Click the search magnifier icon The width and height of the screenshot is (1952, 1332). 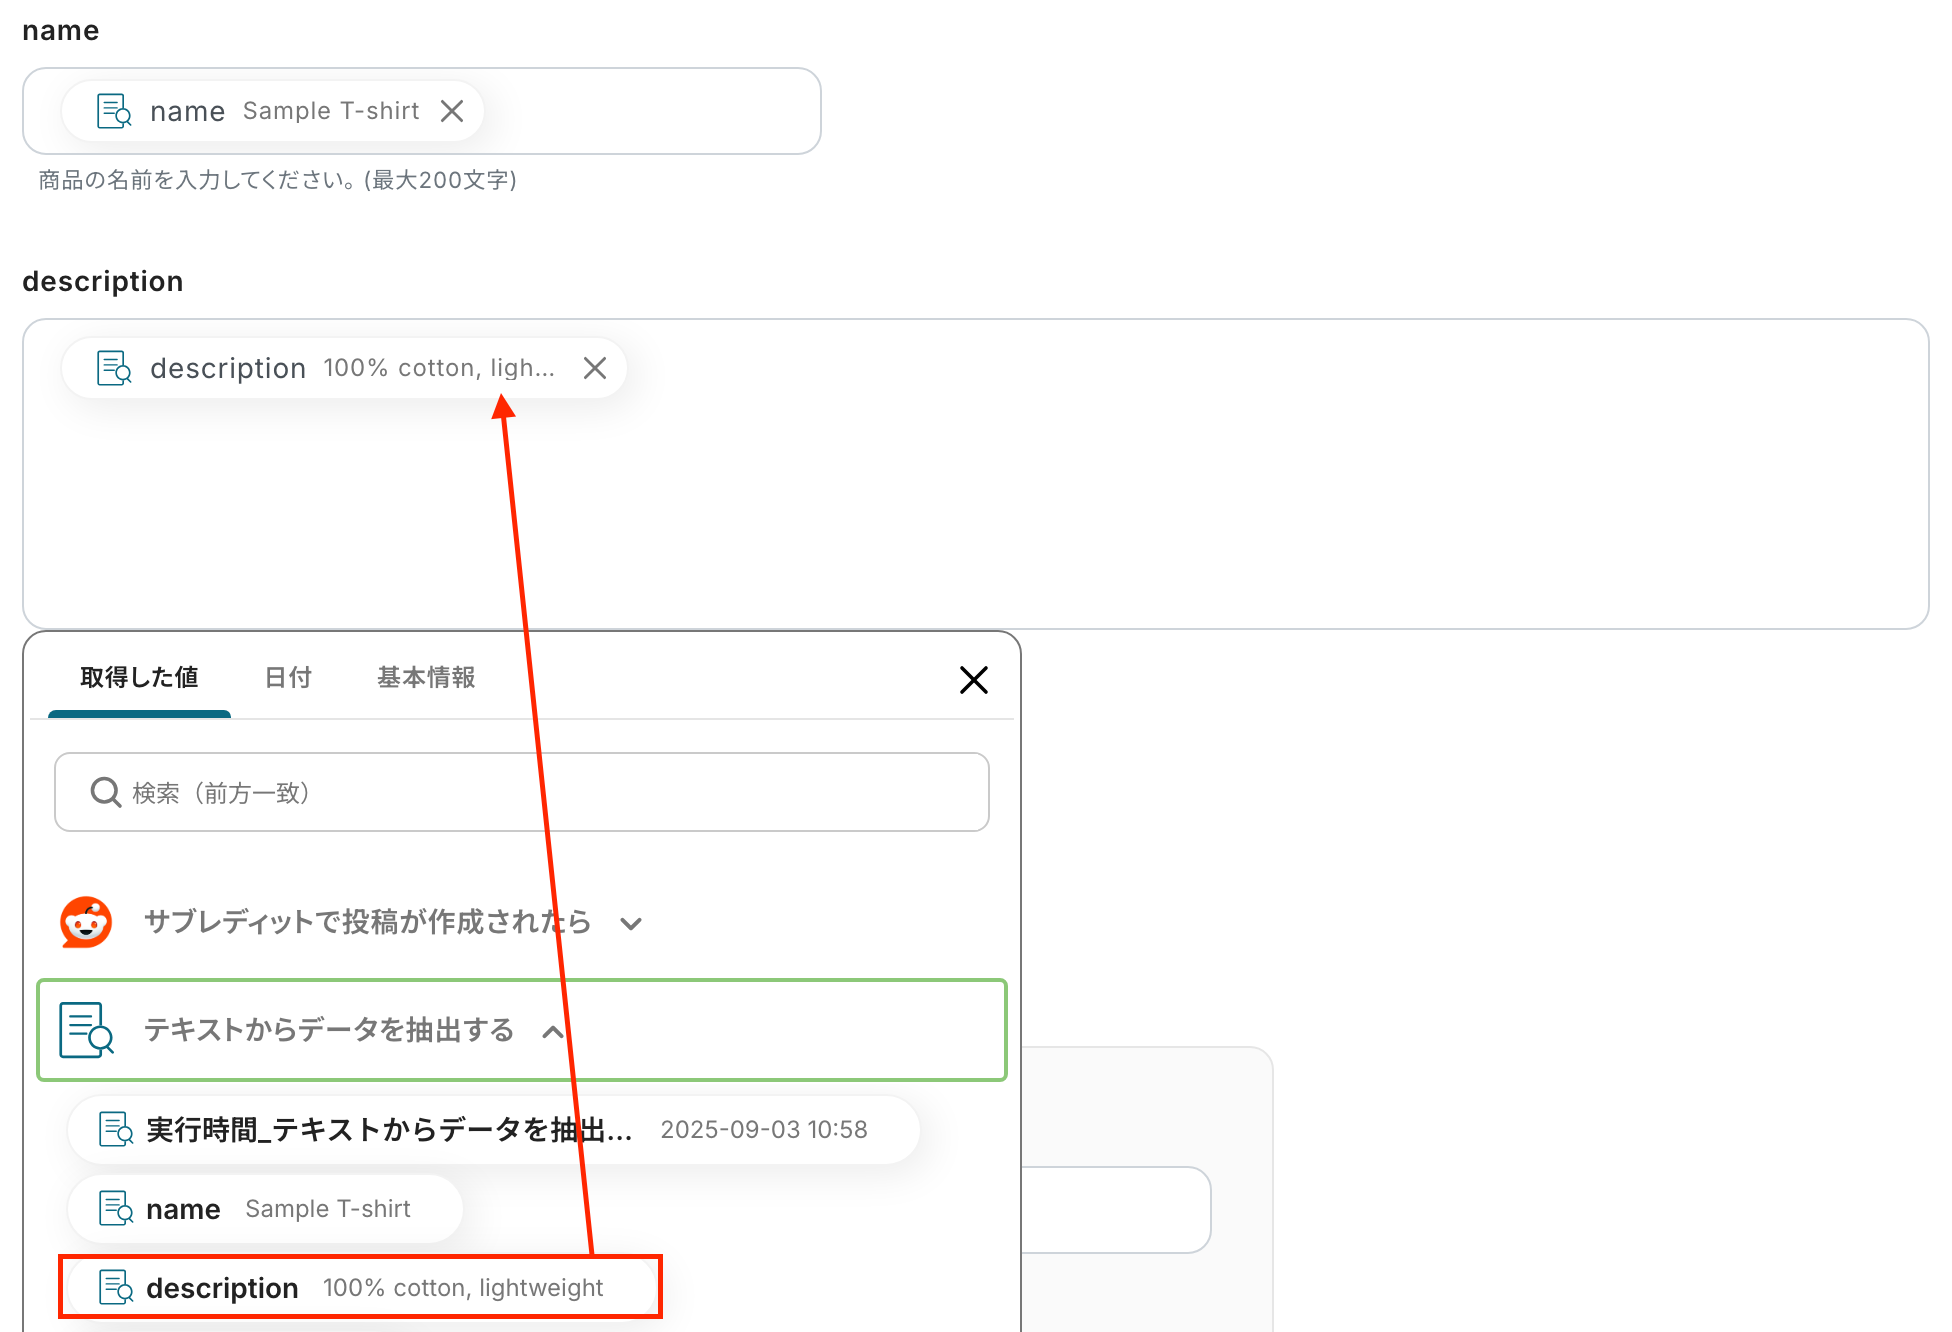click(x=105, y=793)
